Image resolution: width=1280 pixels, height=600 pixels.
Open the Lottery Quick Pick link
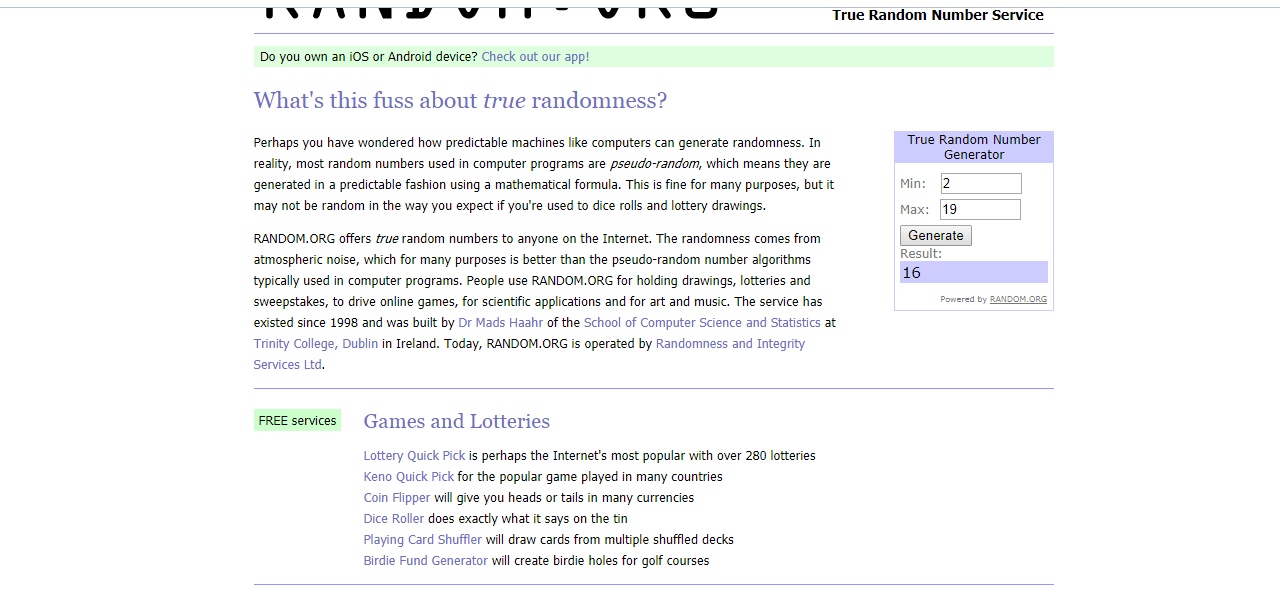point(414,456)
